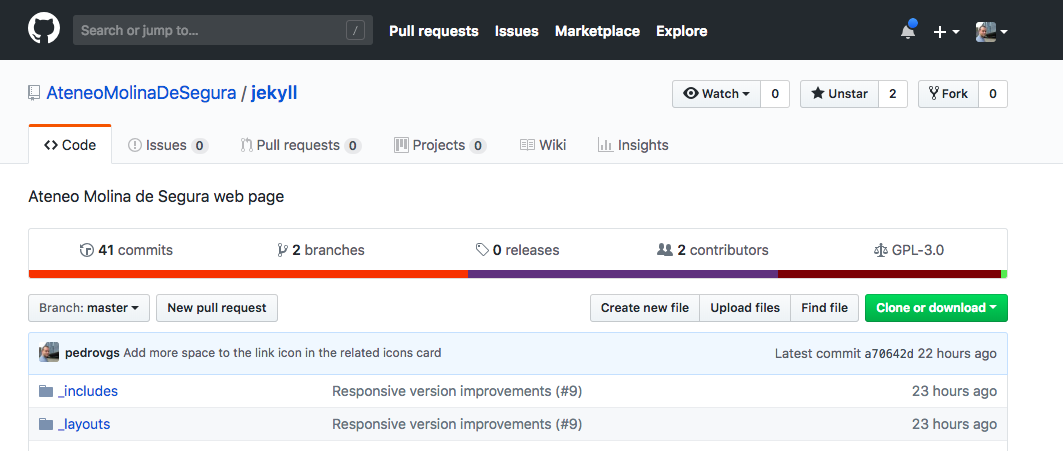Click the _includes folder icon
This screenshot has height=451, width=1063.
coord(45,391)
